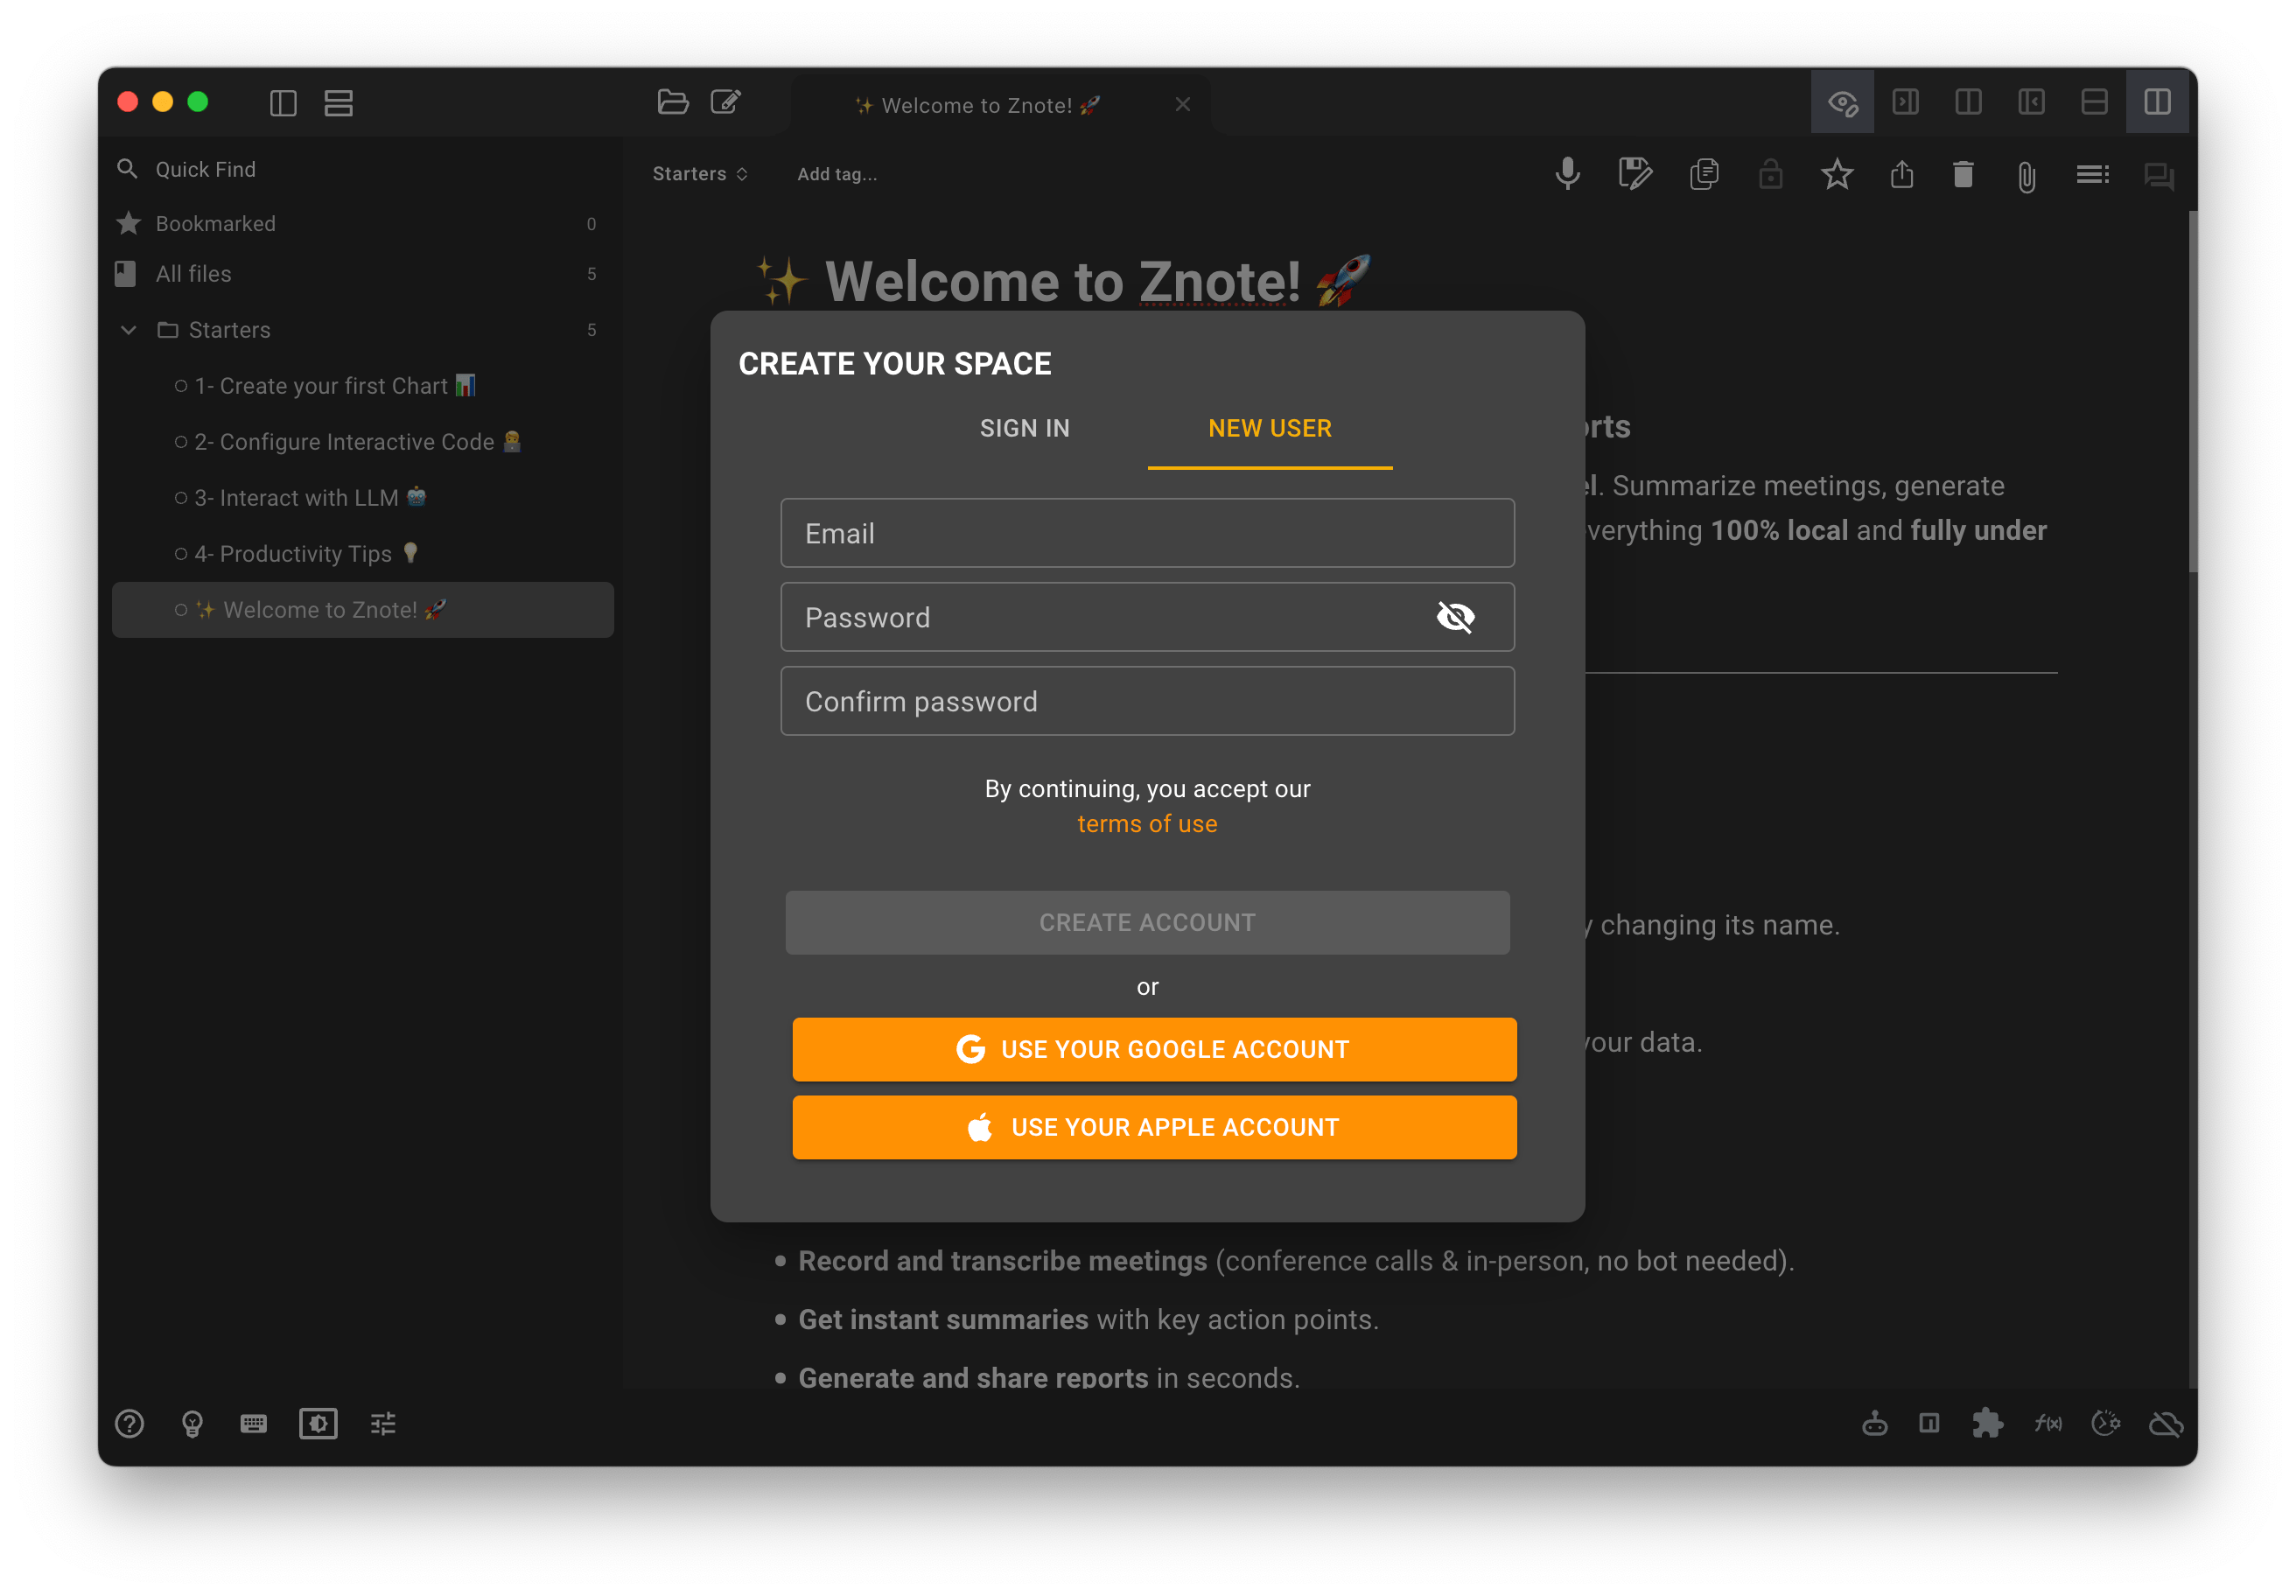Open the extensions puzzle piece icon

click(1986, 1423)
